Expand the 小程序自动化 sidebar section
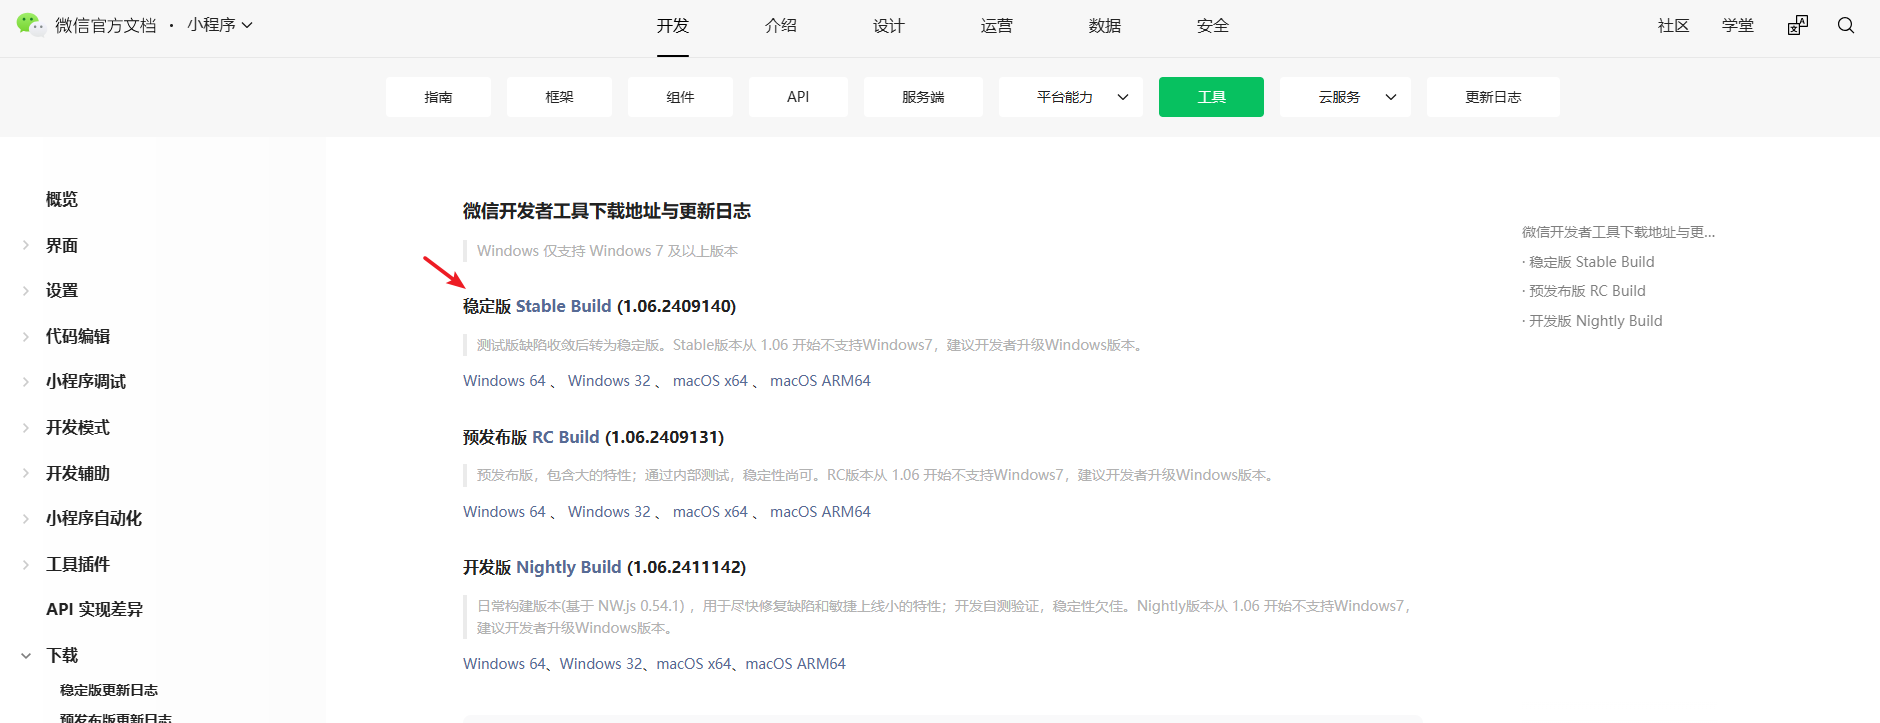Viewport: 1880px width, 723px height. pyautogui.click(x=26, y=519)
